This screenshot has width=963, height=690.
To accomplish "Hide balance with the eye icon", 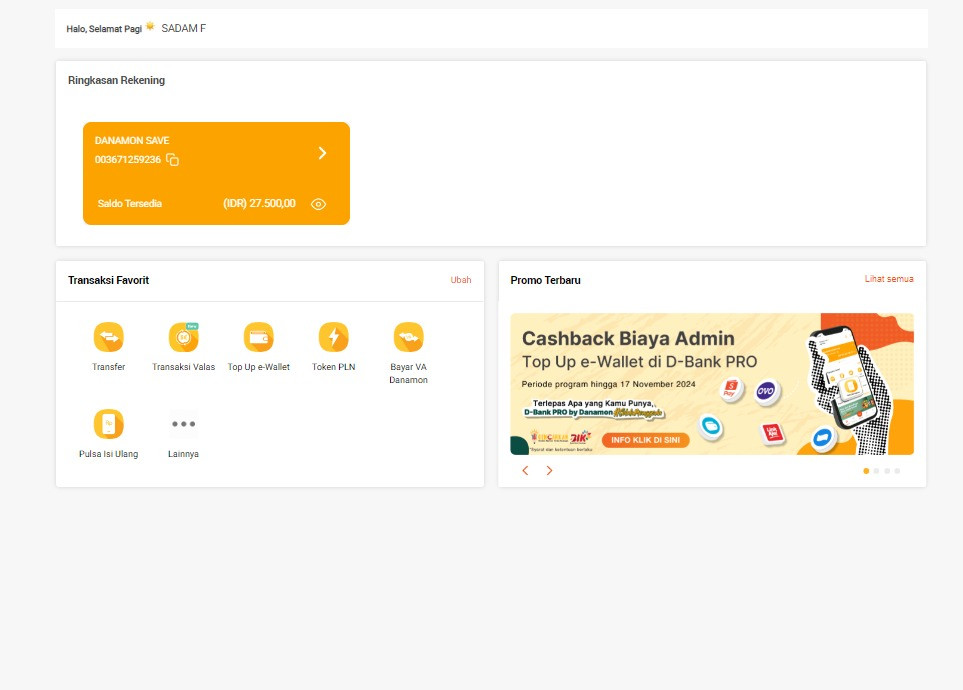I will click(318, 204).
